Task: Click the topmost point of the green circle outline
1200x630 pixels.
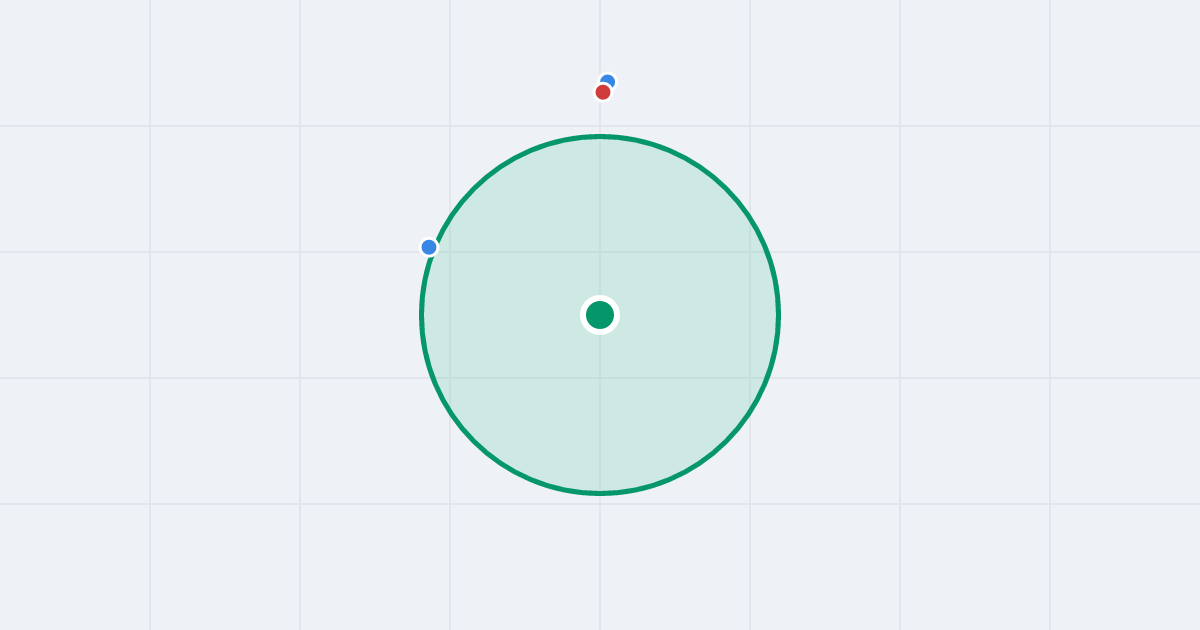Action: [600, 136]
